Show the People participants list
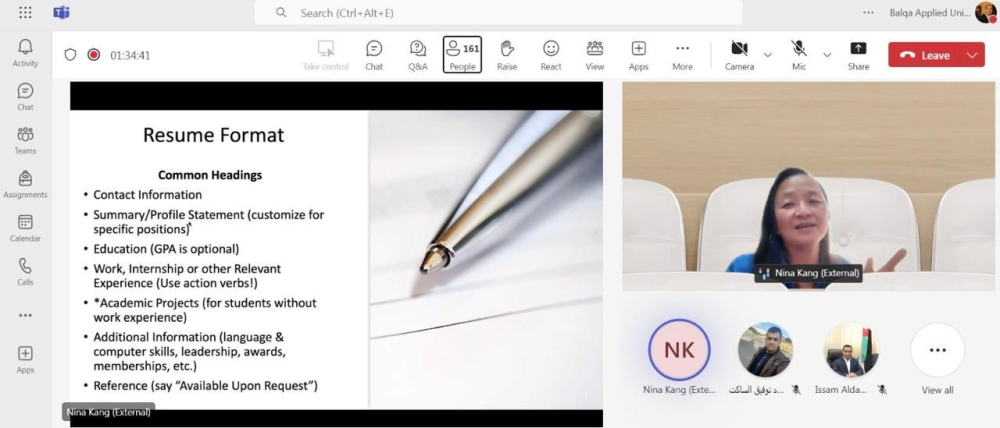 462,54
